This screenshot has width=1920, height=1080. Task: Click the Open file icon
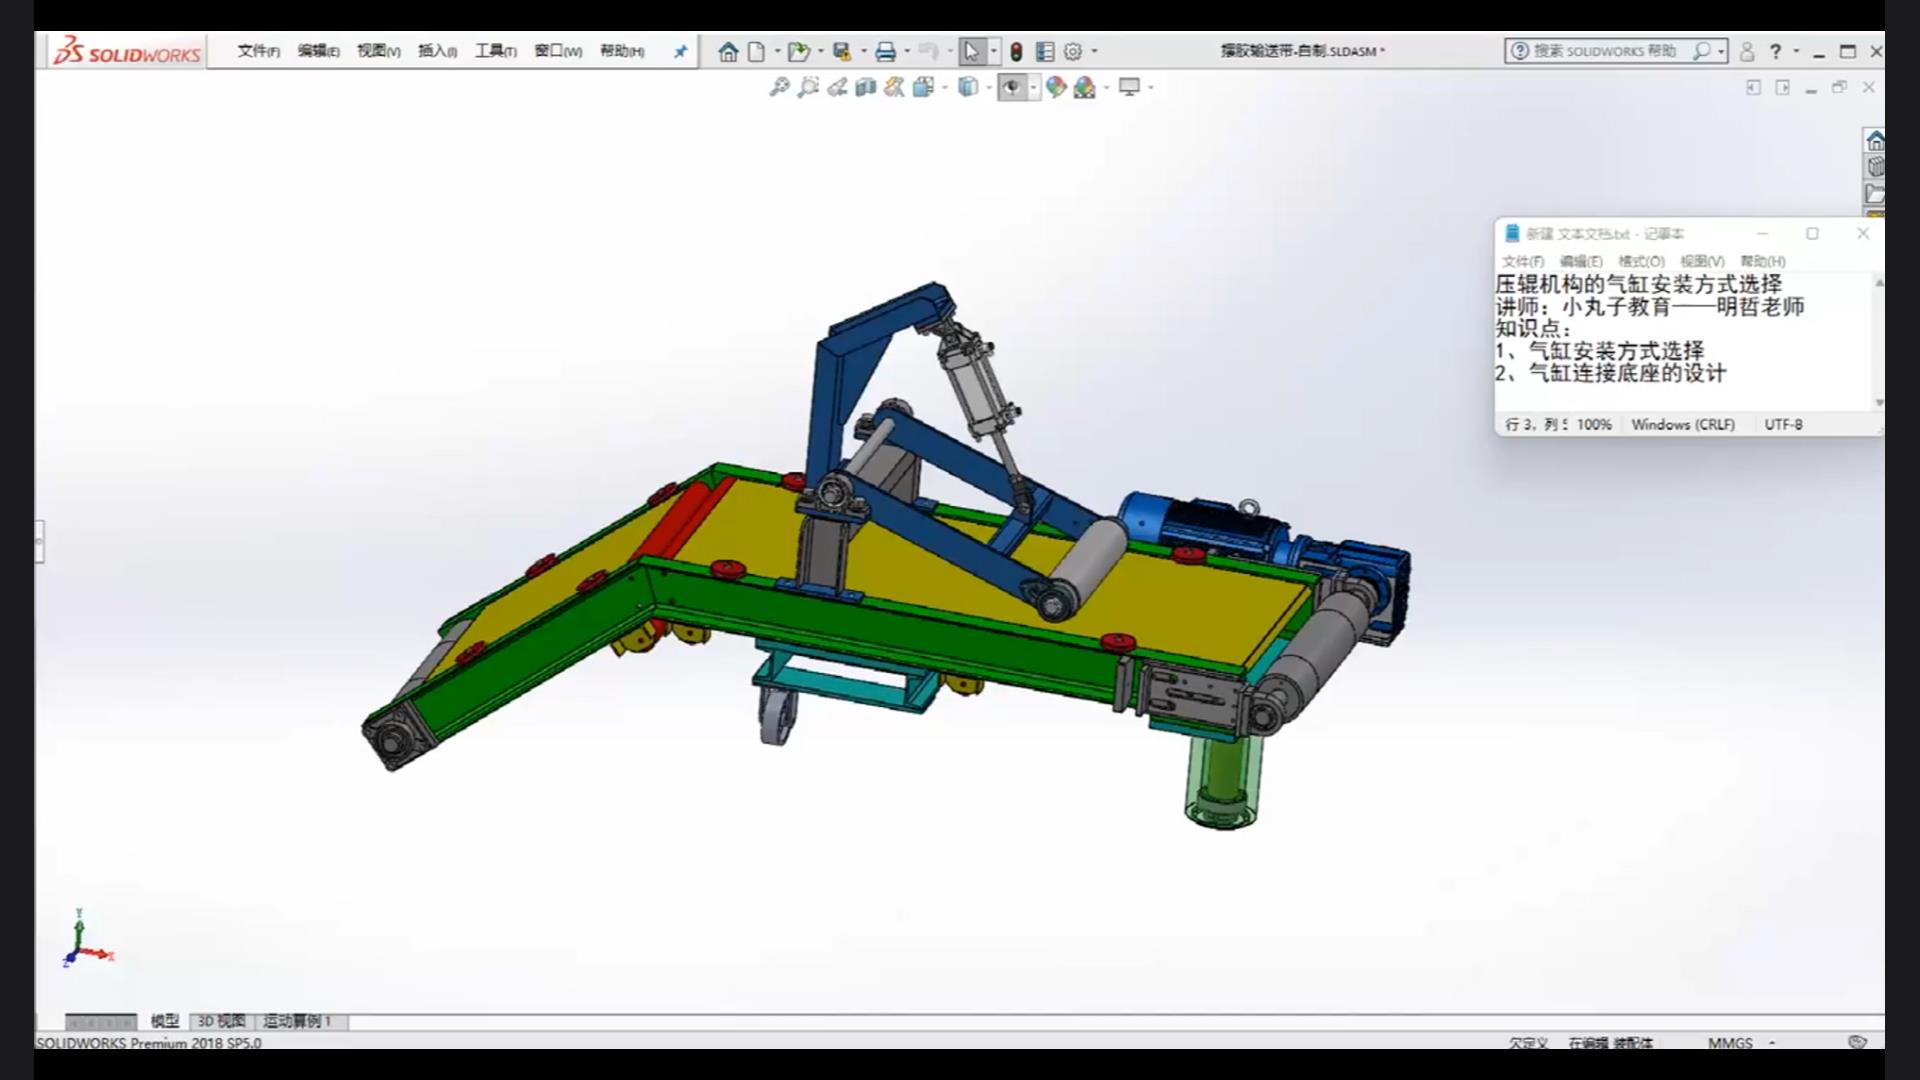[x=797, y=52]
